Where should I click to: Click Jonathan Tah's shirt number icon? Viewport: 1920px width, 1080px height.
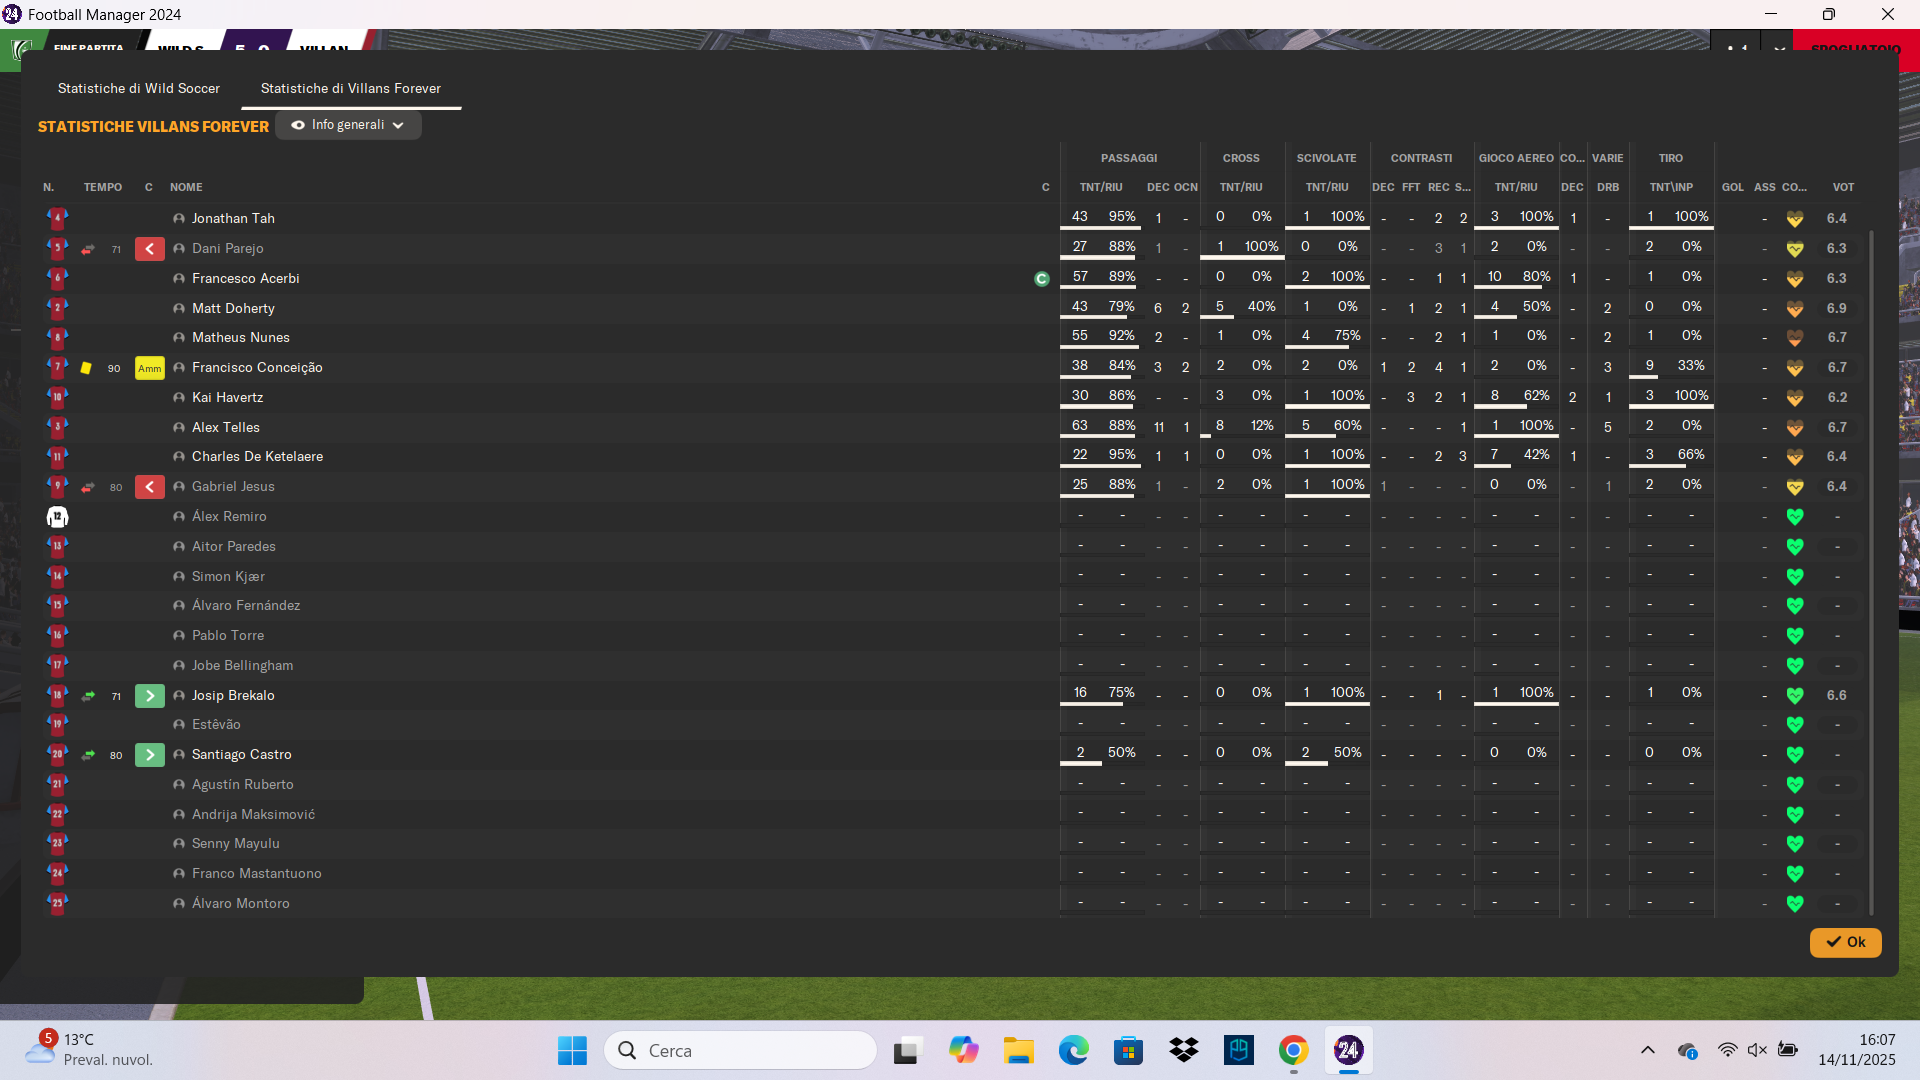pyautogui.click(x=57, y=218)
